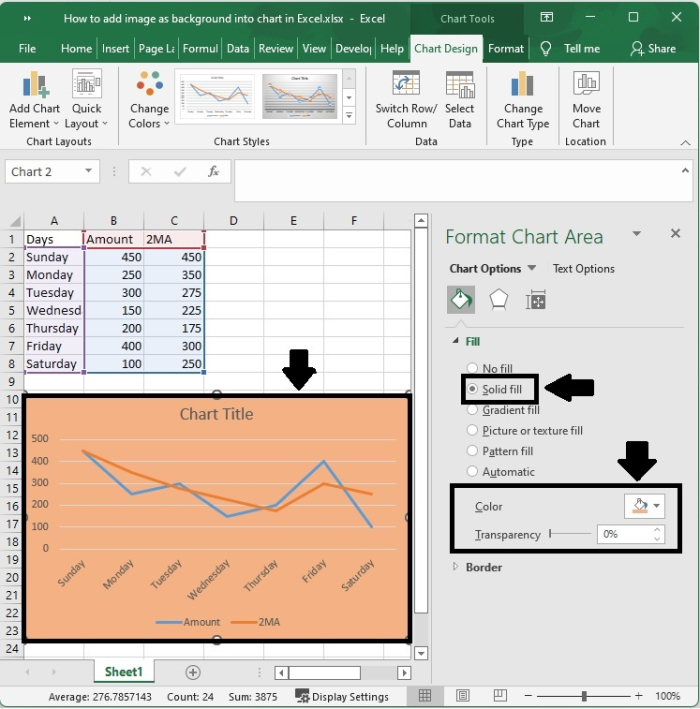Image resolution: width=700 pixels, height=709 pixels.
Task: Open the Help tab
Action: [x=392, y=49]
